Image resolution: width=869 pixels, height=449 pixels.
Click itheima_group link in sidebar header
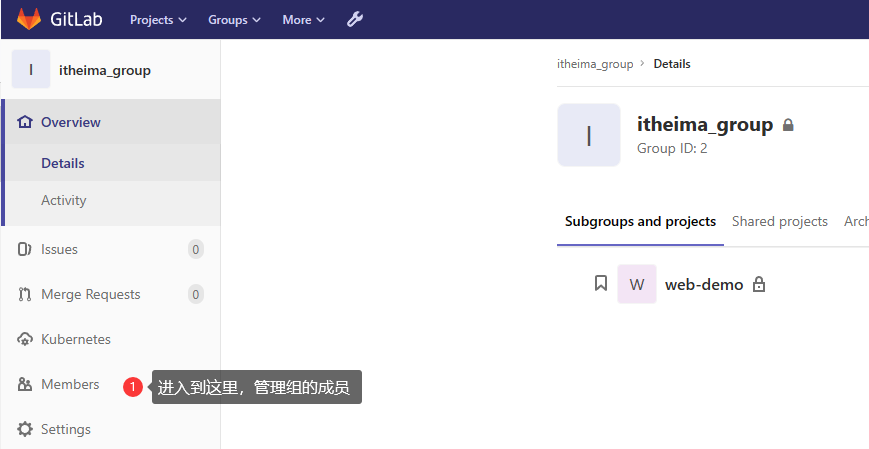(x=105, y=70)
